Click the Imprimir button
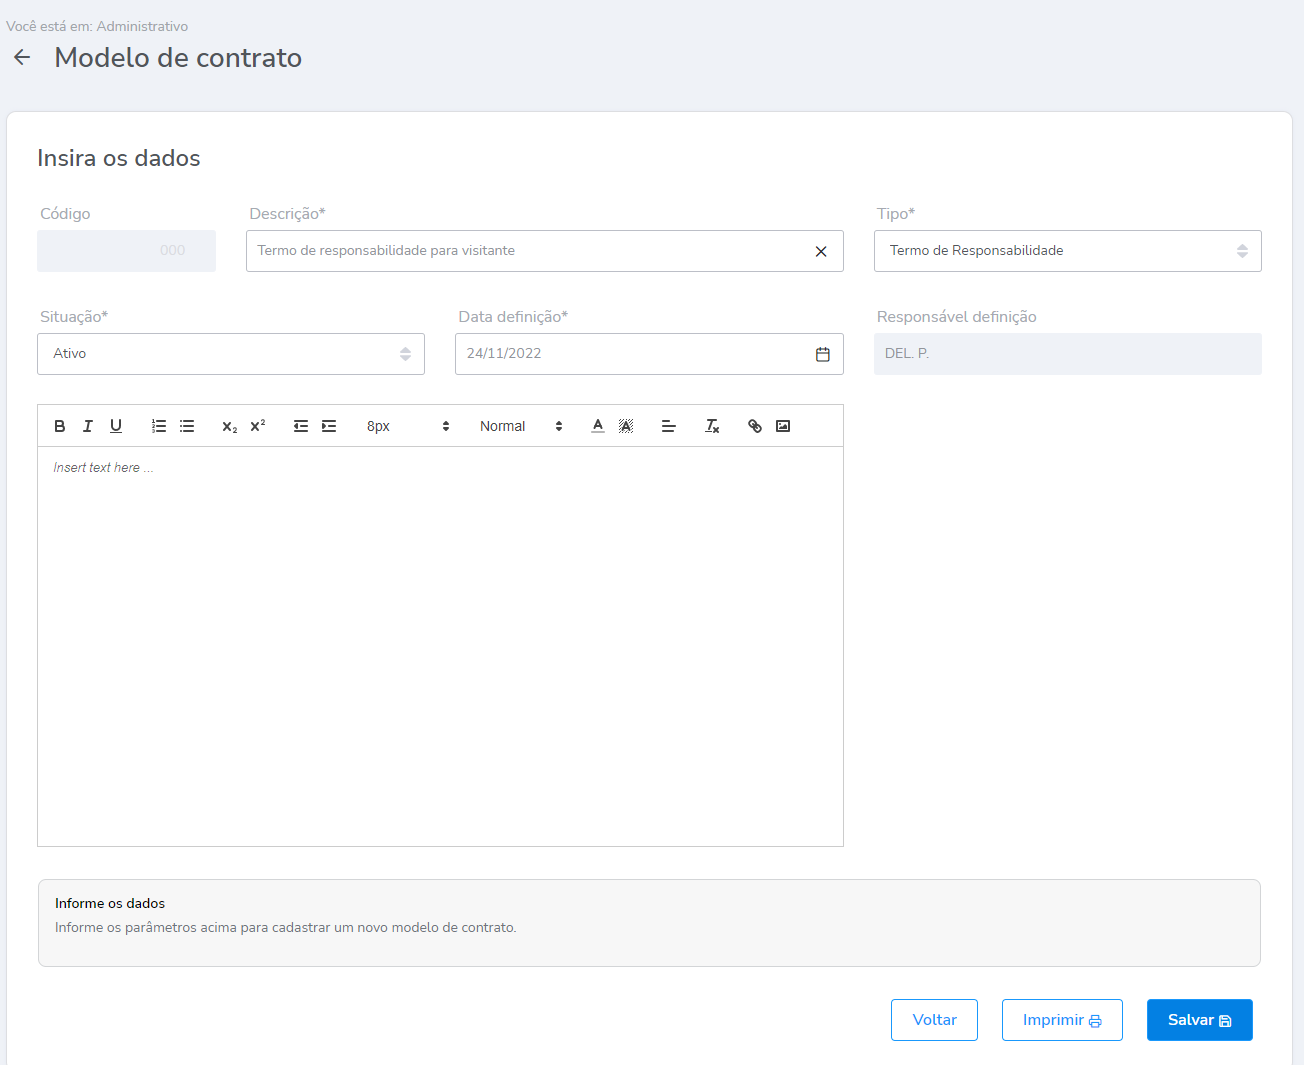Viewport: 1304px width, 1065px height. pyautogui.click(x=1062, y=1020)
